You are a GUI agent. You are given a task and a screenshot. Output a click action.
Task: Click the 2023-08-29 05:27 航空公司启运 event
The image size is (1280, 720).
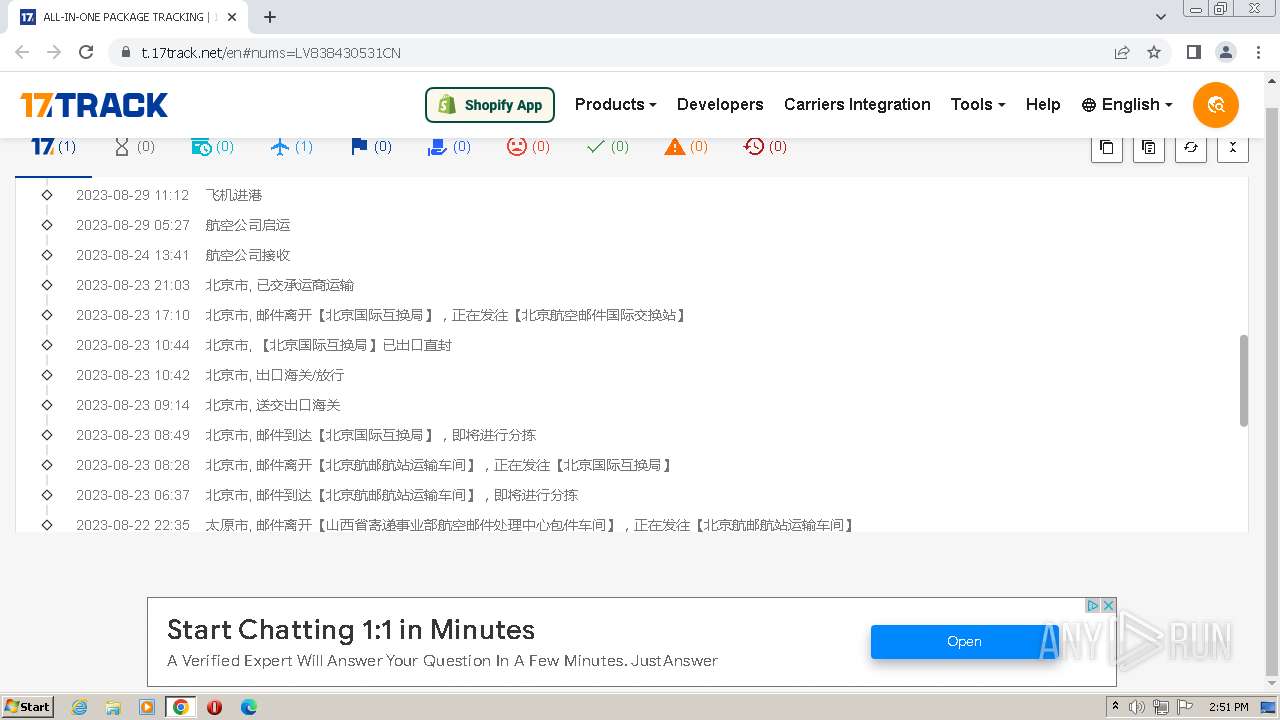(182, 225)
